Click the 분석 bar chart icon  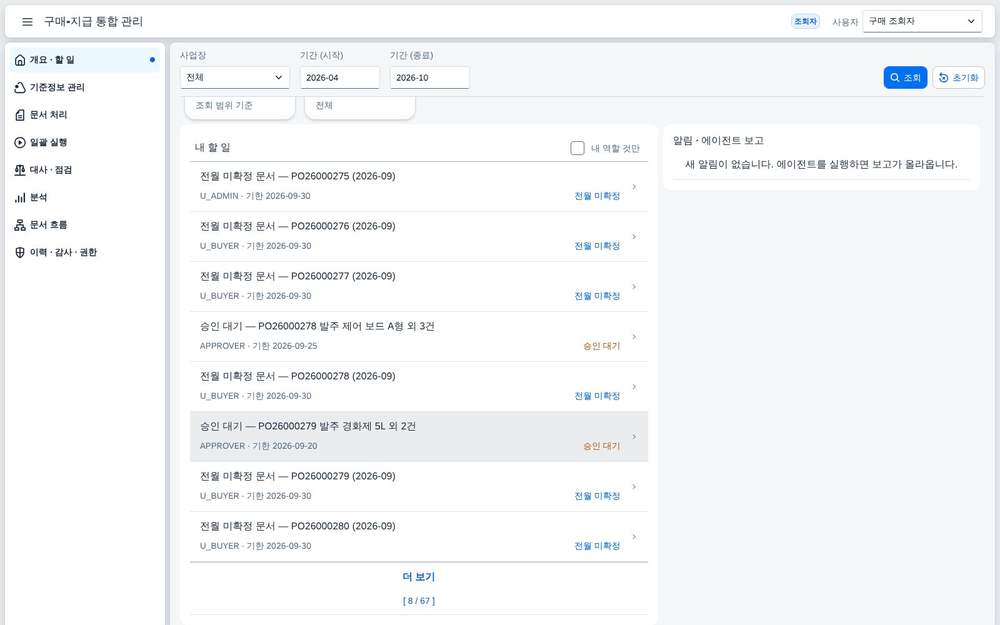pos(20,197)
